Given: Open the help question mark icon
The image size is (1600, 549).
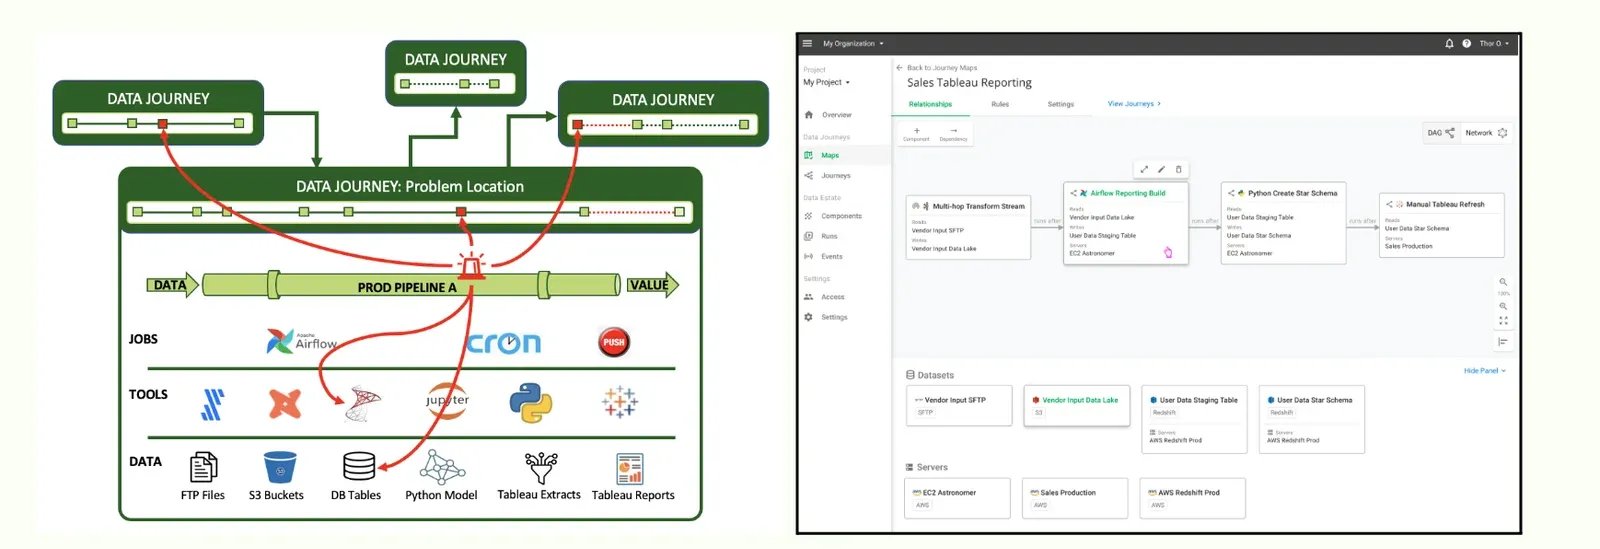Looking at the screenshot, I should coord(1466,43).
